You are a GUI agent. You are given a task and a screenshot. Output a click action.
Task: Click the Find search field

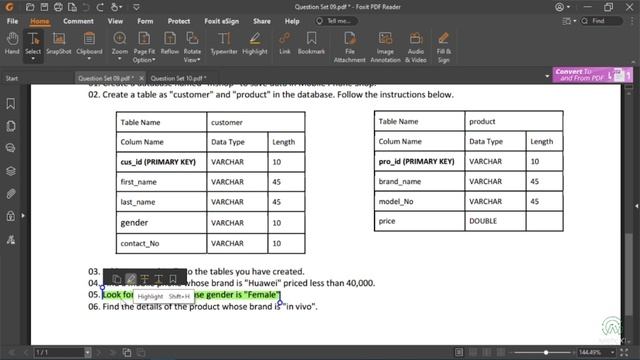pos(602,21)
